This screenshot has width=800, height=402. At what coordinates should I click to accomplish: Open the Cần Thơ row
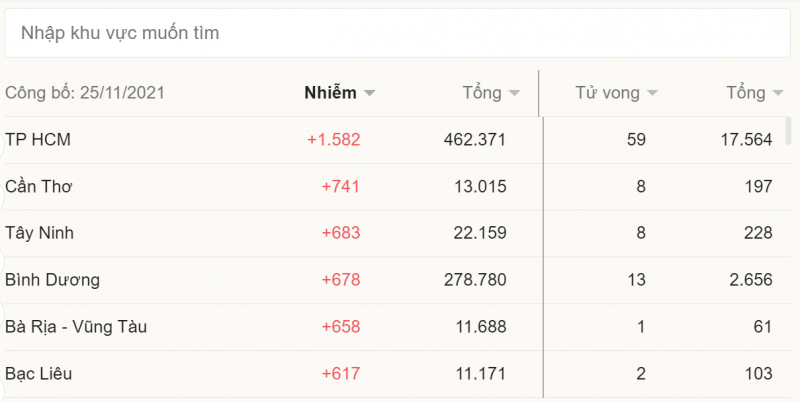[x=39, y=186]
